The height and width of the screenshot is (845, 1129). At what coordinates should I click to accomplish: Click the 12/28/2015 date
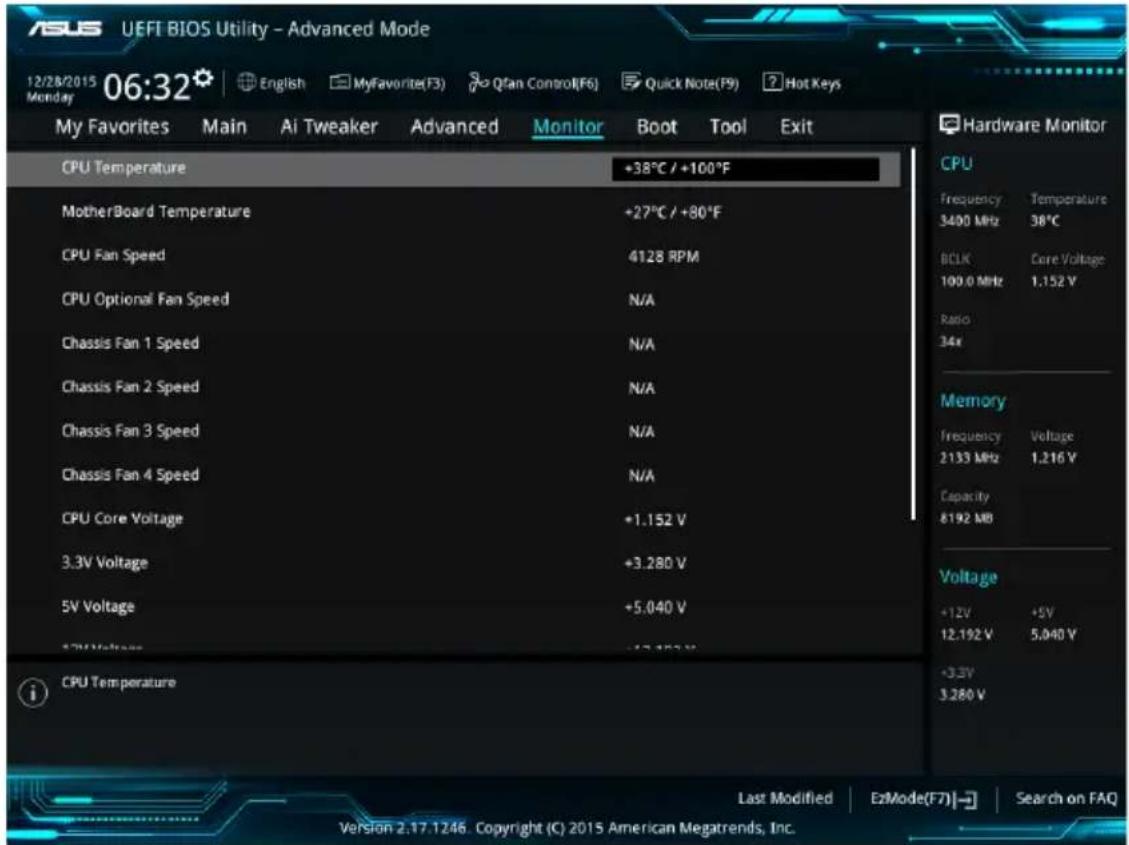coord(60,82)
